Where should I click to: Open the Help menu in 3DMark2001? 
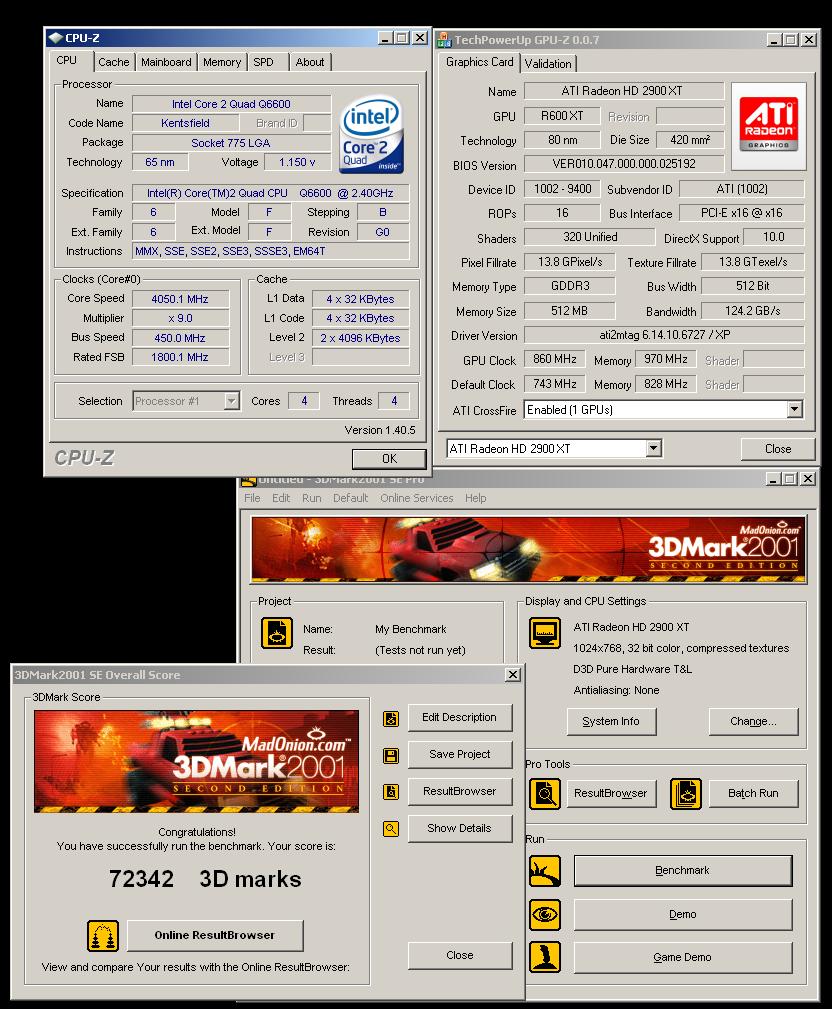(476, 498)
